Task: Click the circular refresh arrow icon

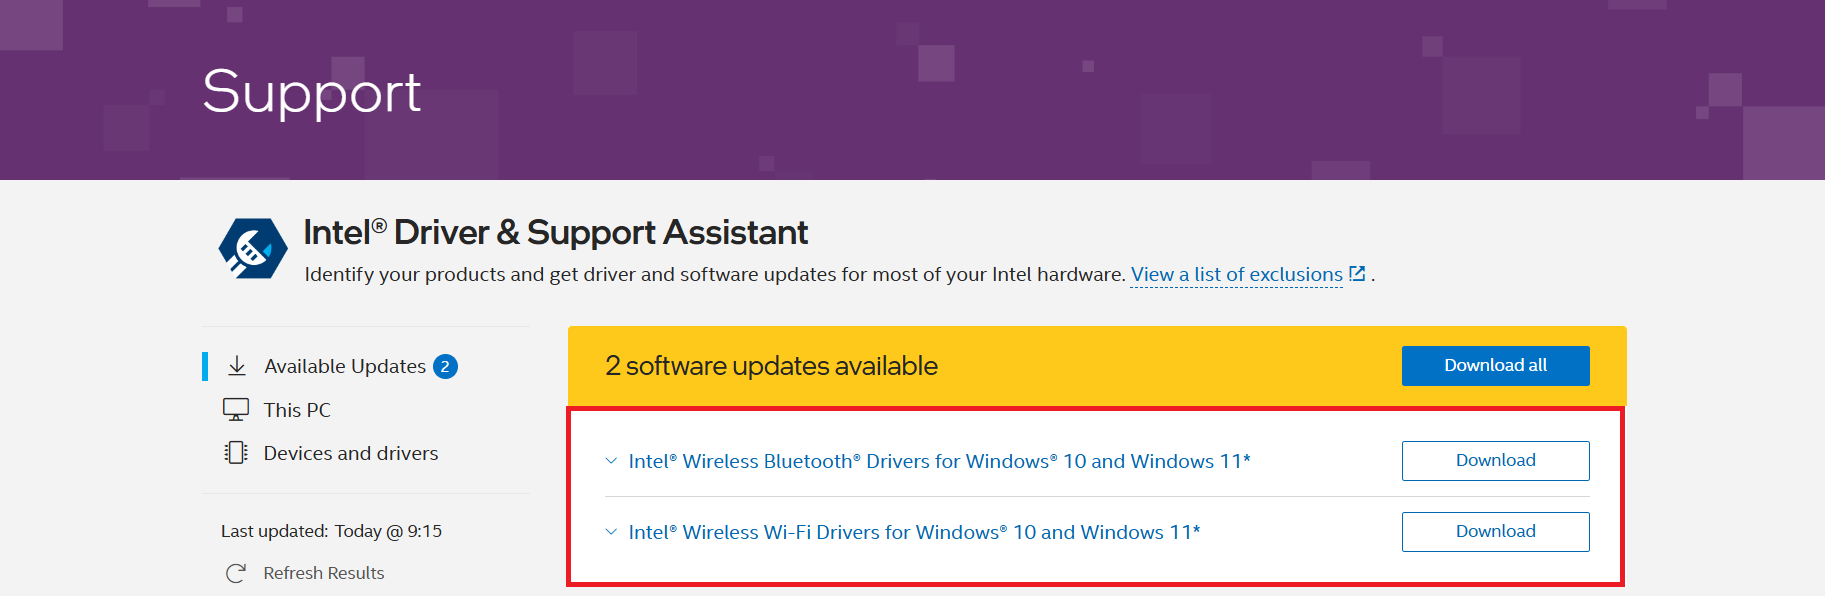Action: (236, 573)
